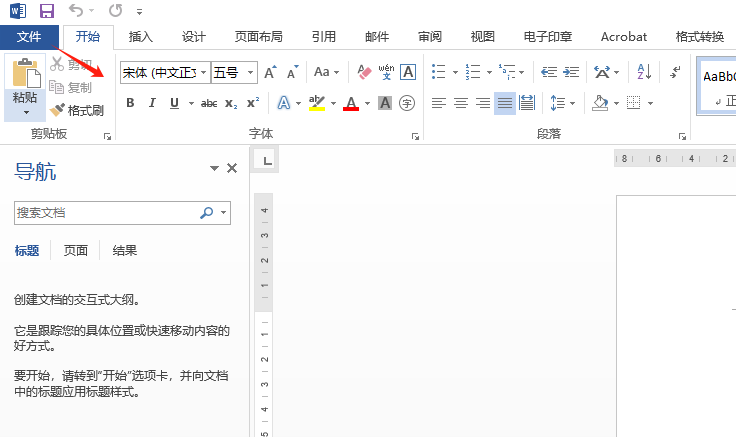Screen dimensions: 736x437
Task: Click the decrease indent icon
Action: pos(549,72)
